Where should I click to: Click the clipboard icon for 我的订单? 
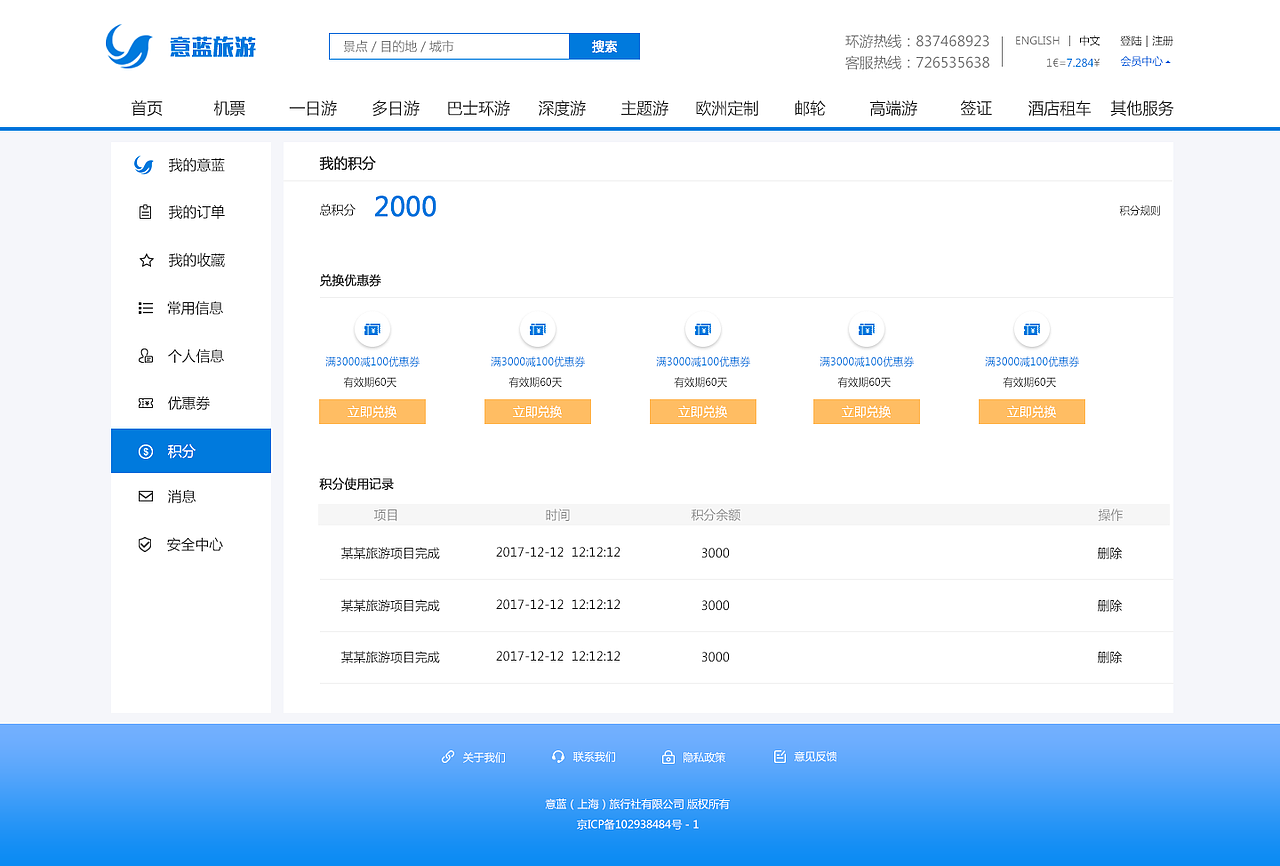click(146, 212)
